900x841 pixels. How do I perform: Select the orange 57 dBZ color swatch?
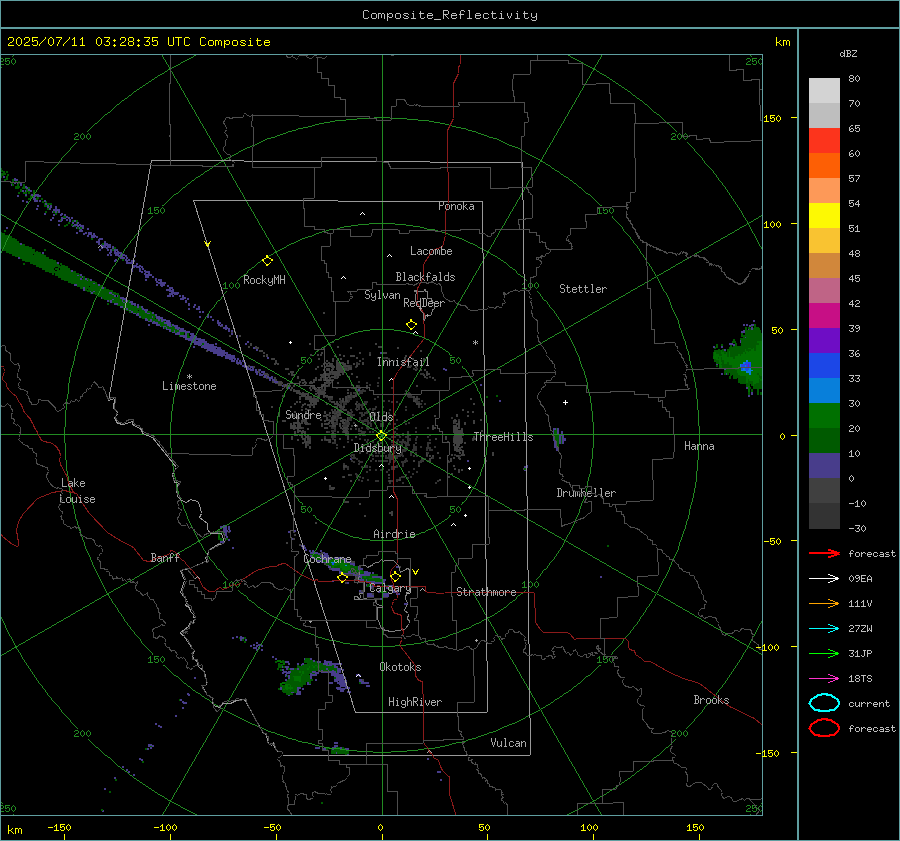824,165
